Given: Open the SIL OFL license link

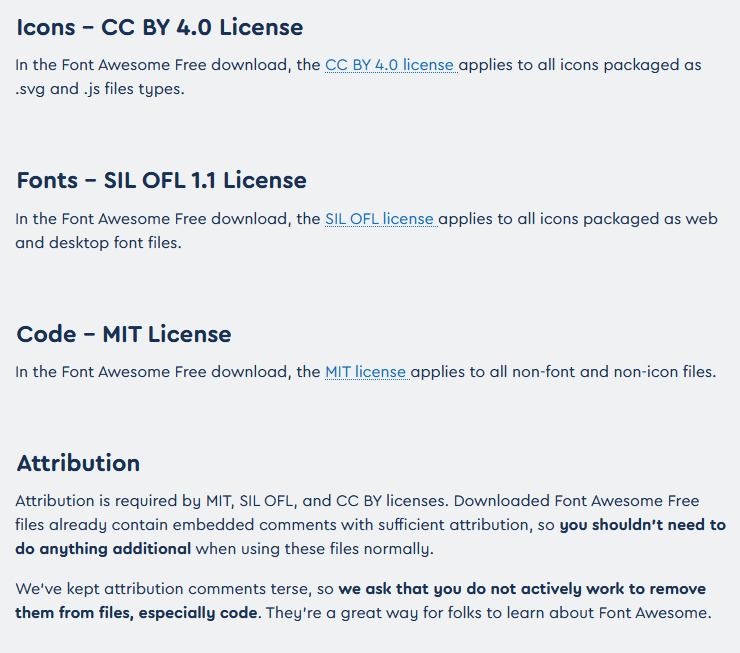Looking at the screenshot, I should [x=379, y=219].
